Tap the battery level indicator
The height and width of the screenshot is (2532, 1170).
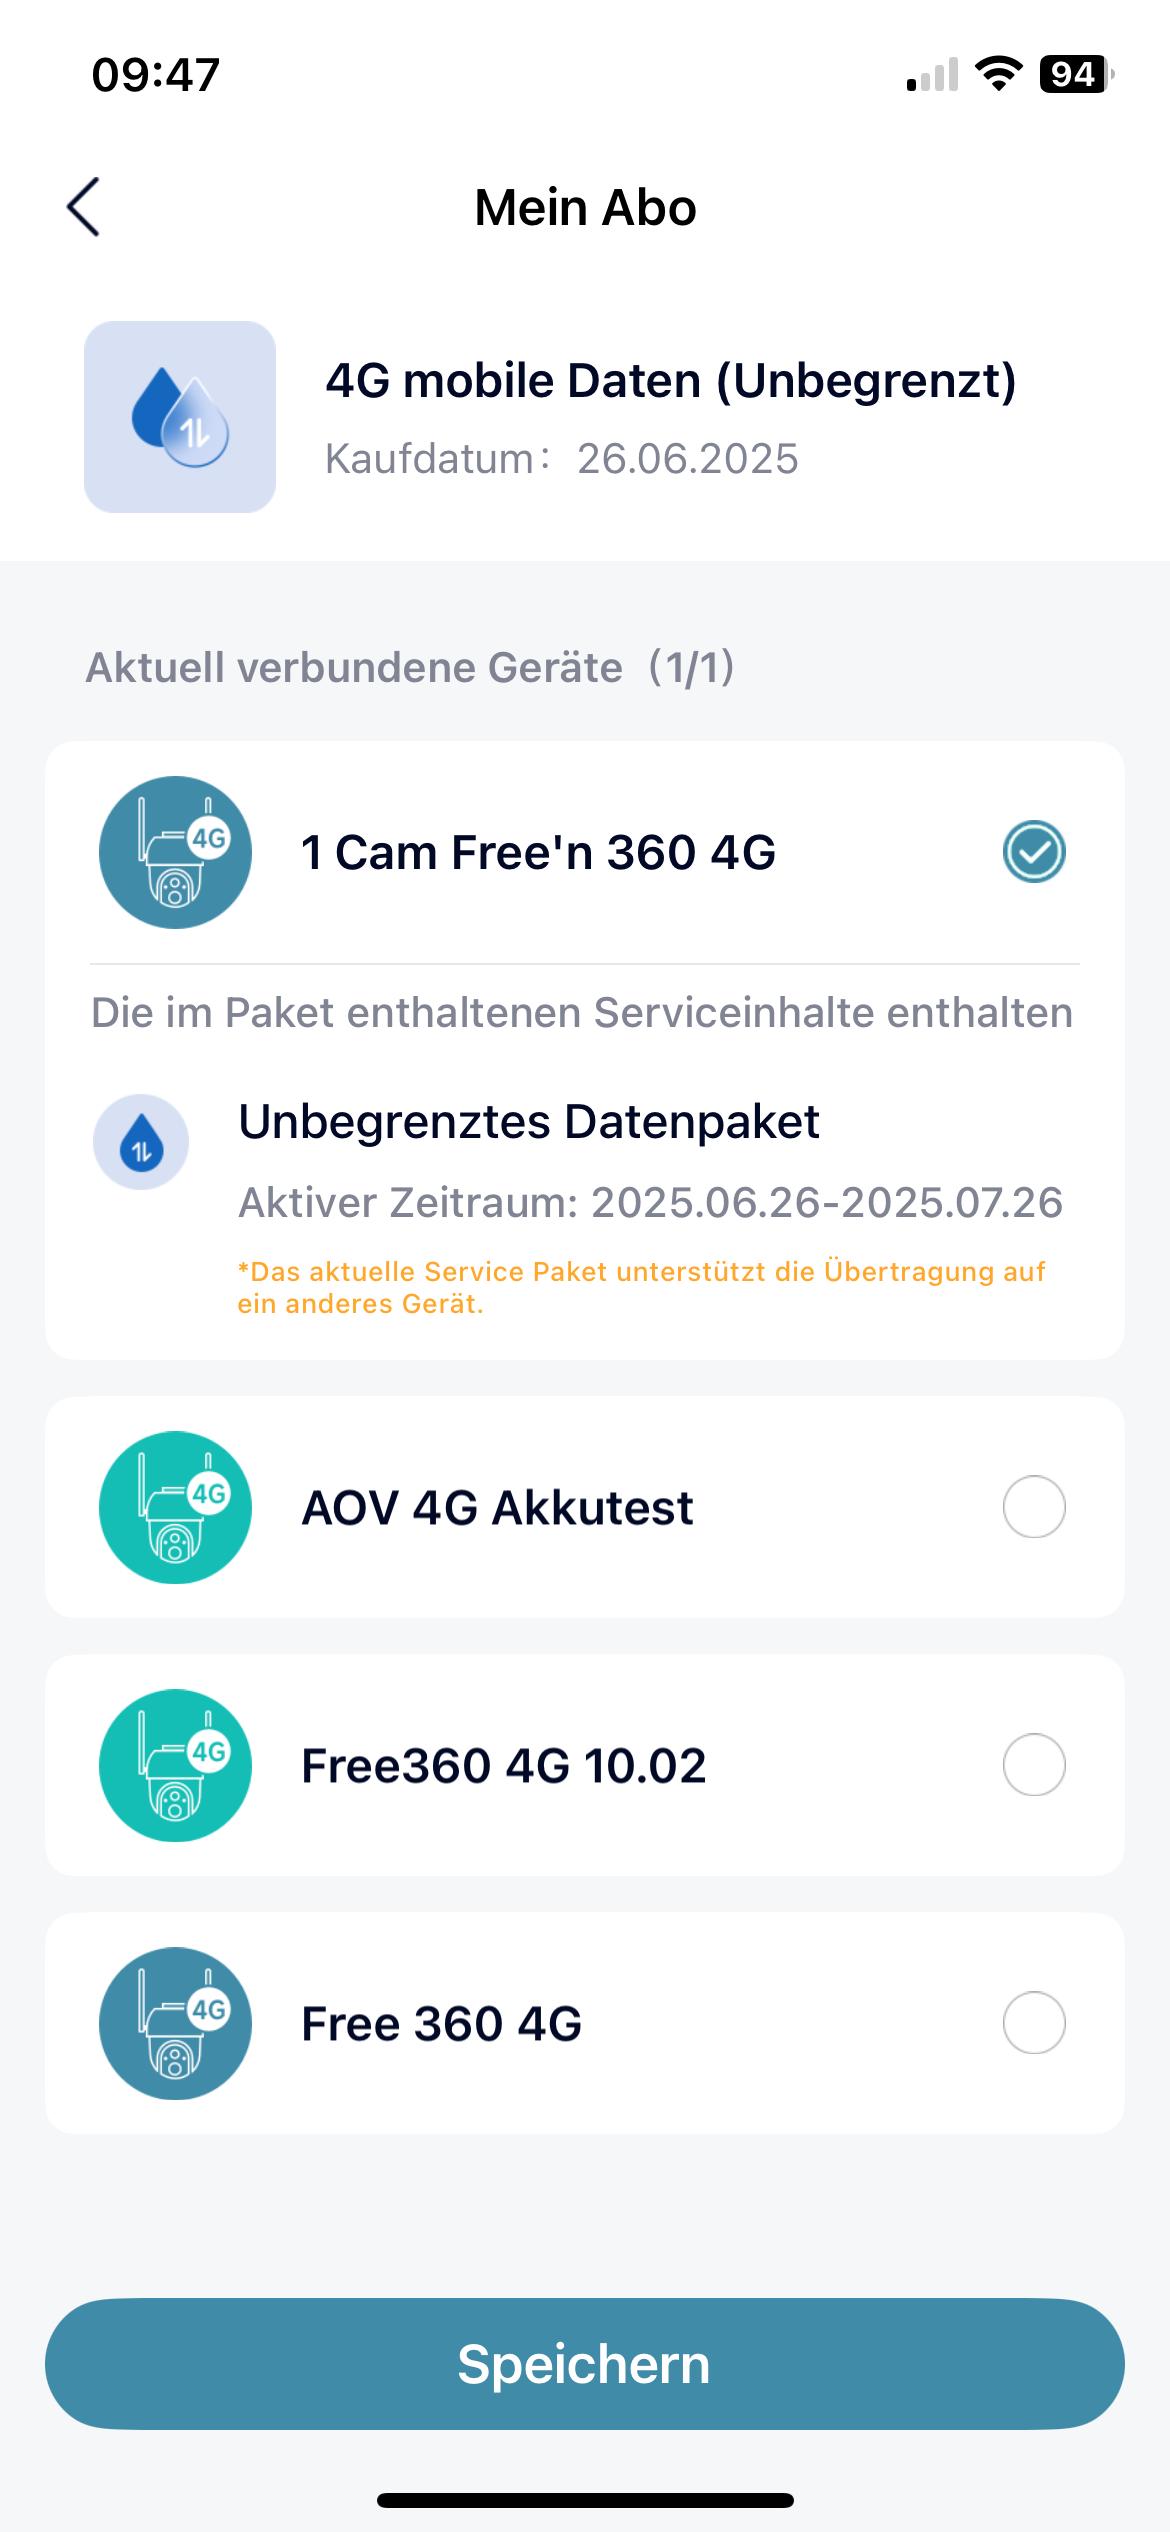coord(1076,74)
